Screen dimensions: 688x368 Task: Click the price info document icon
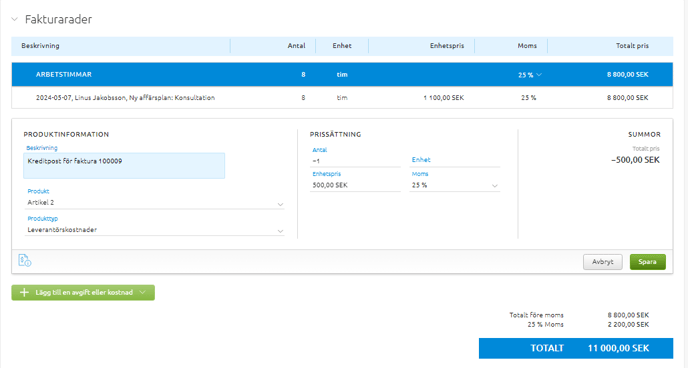[25, 261]
